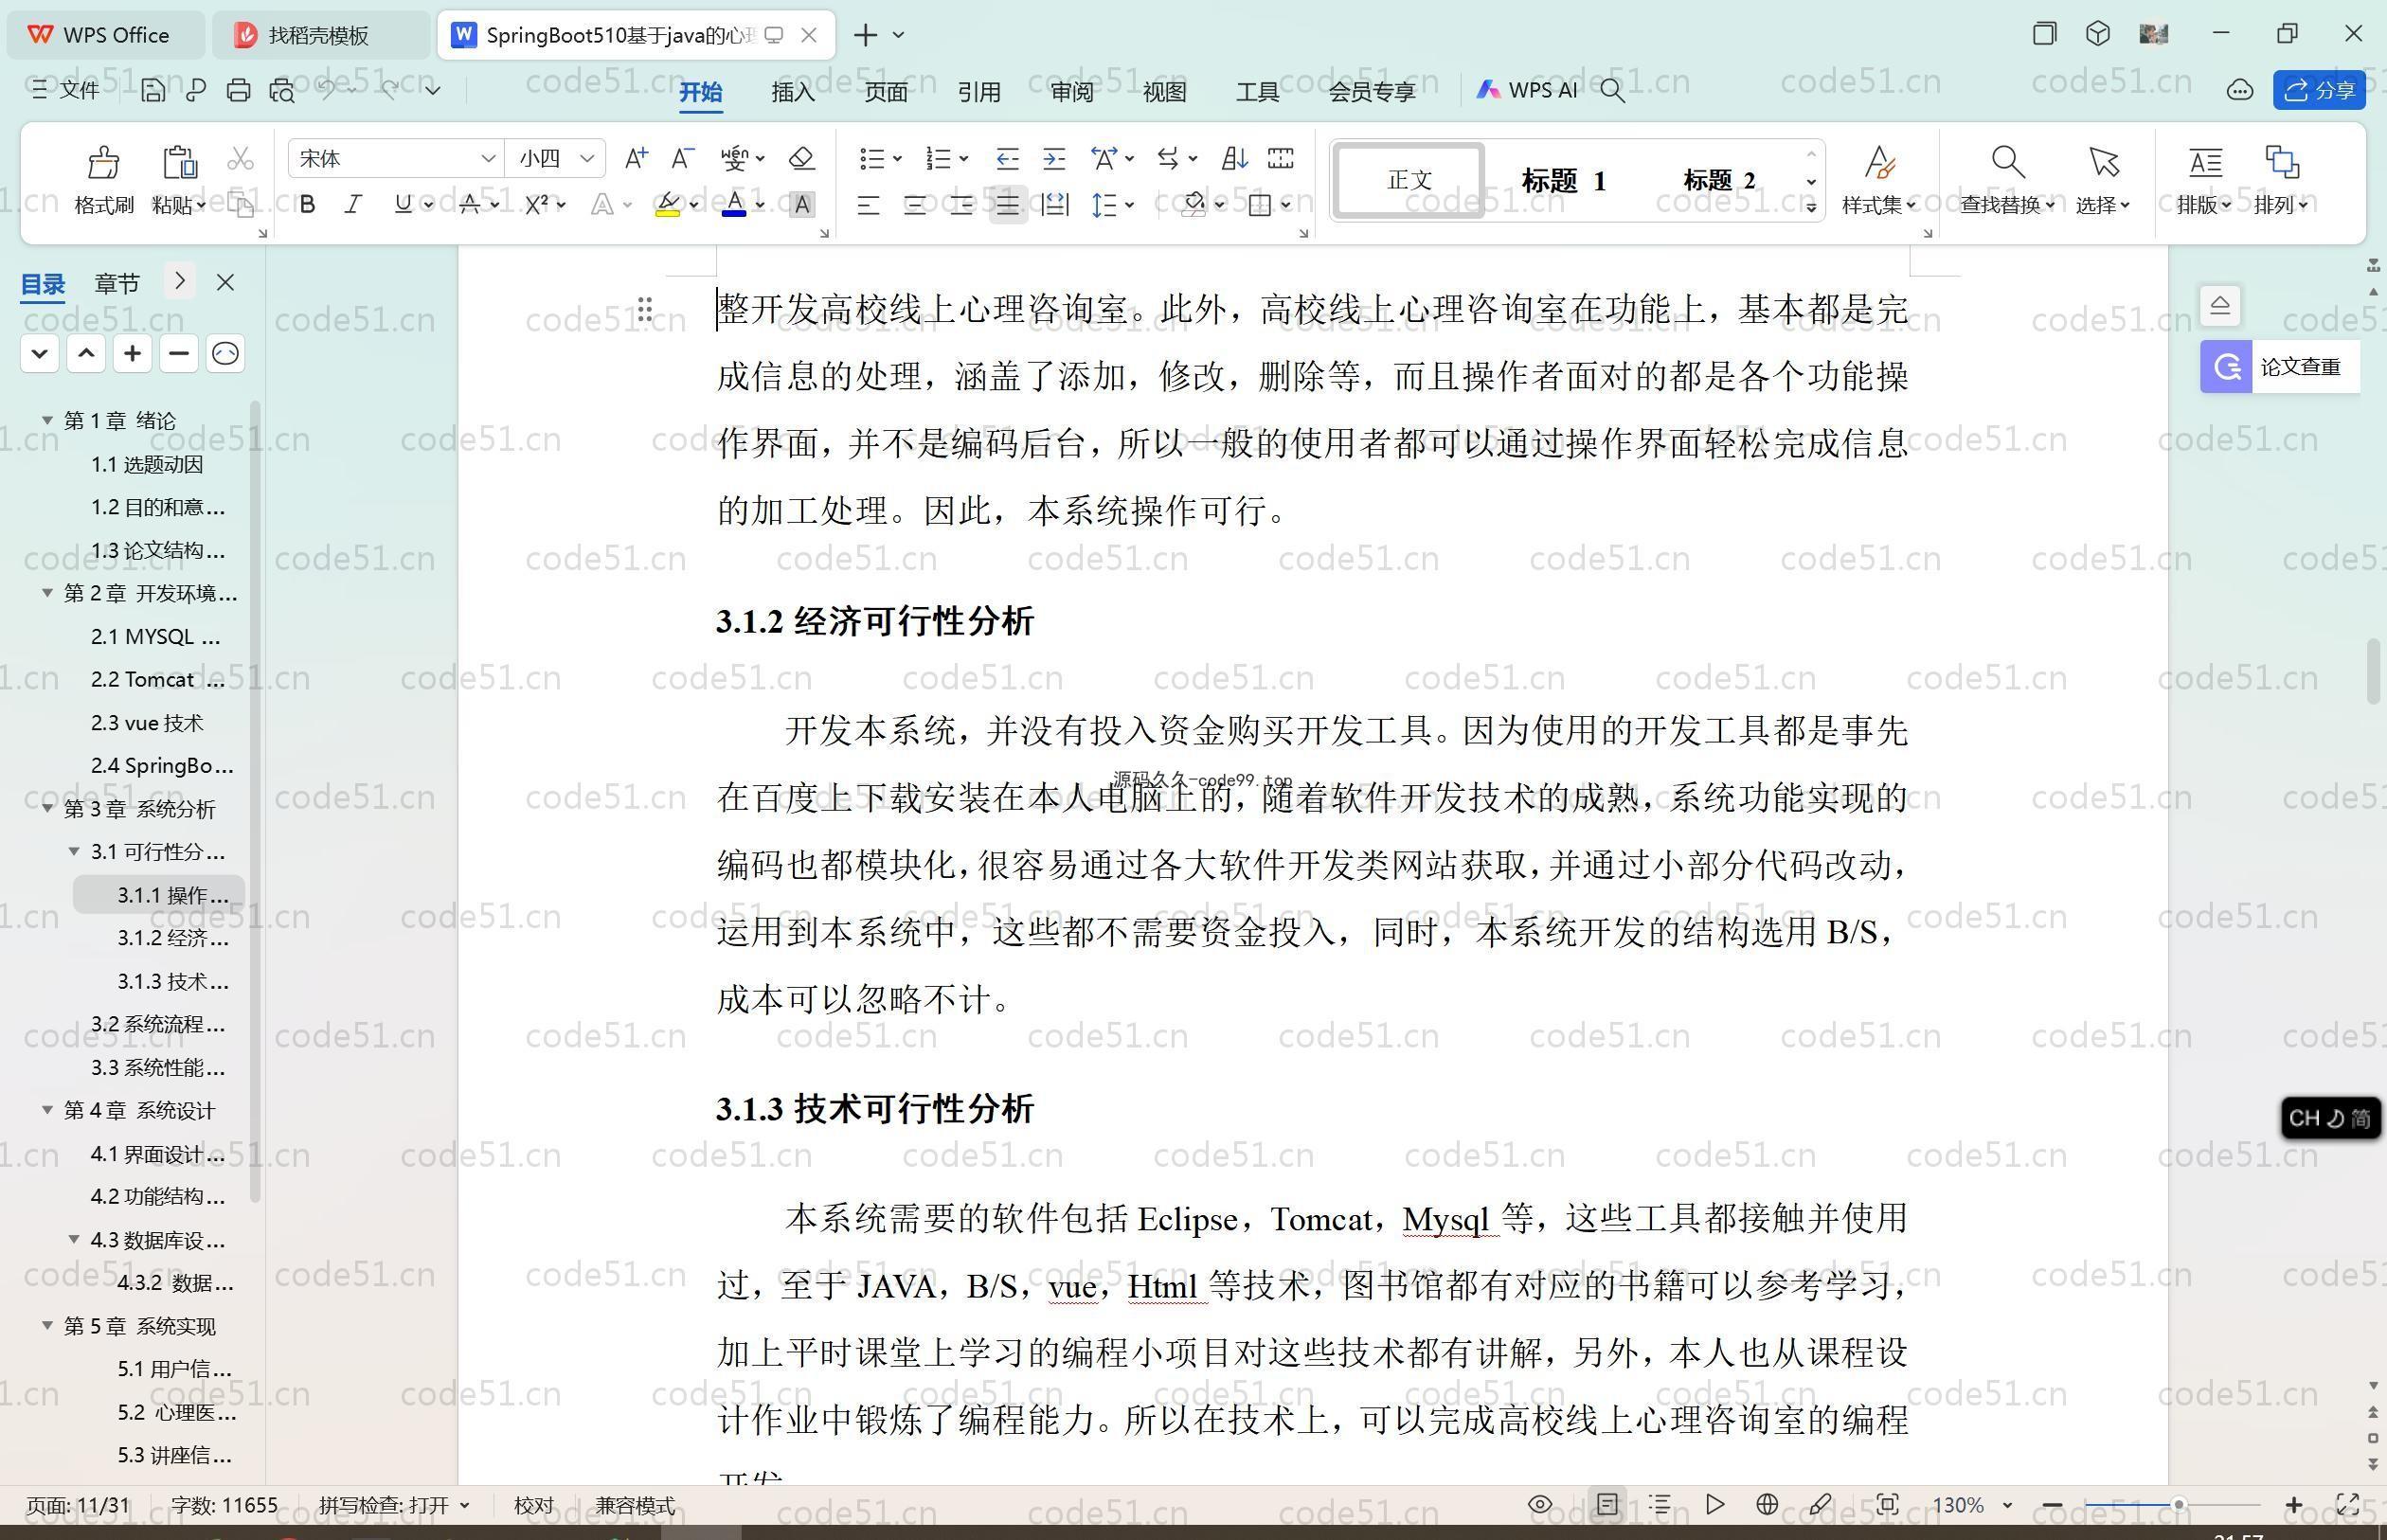The image size is (2387, 1540).
Task: Switch to 章节 tab in navigation pane
Action: (x=117, y=283)
